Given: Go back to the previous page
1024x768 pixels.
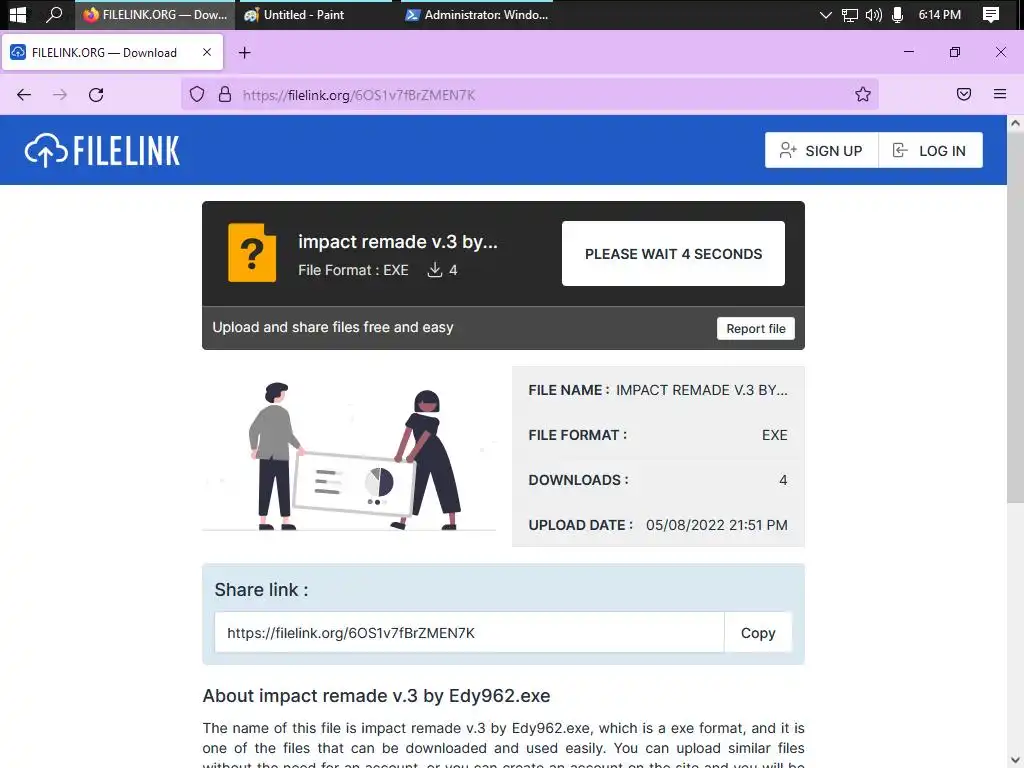Looking at the screenshot, I should coord(24,95).
